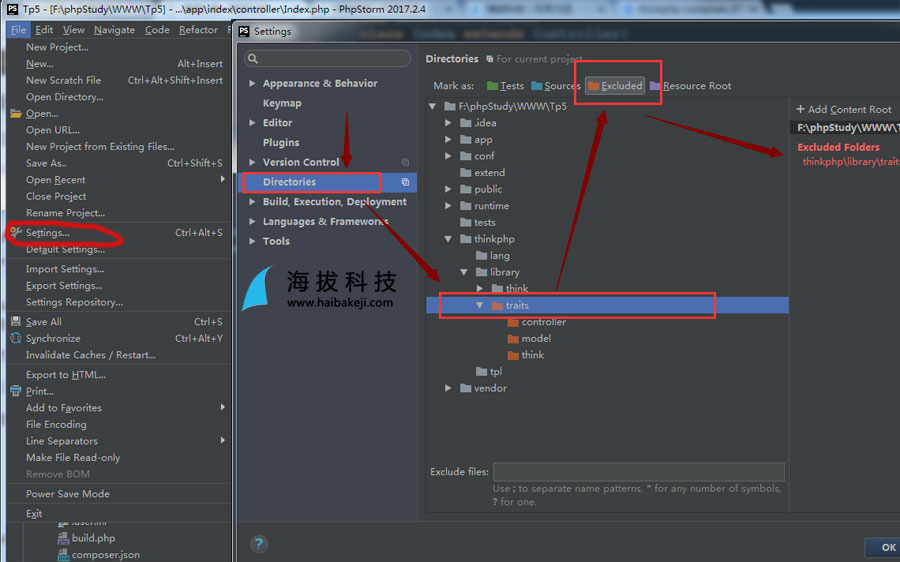Choose Save All menu entry

pyautogui.click(x=119, y=322)
